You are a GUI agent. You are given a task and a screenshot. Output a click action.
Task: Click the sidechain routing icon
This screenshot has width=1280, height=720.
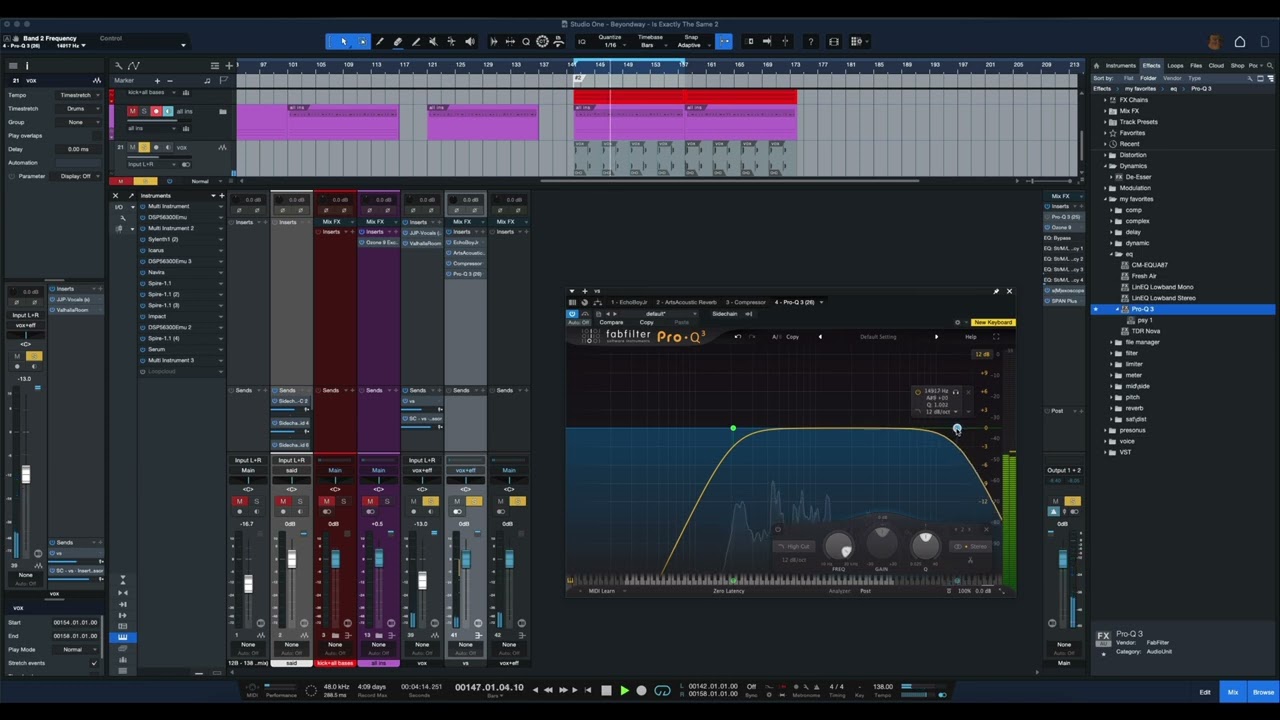tap(749, 314)
